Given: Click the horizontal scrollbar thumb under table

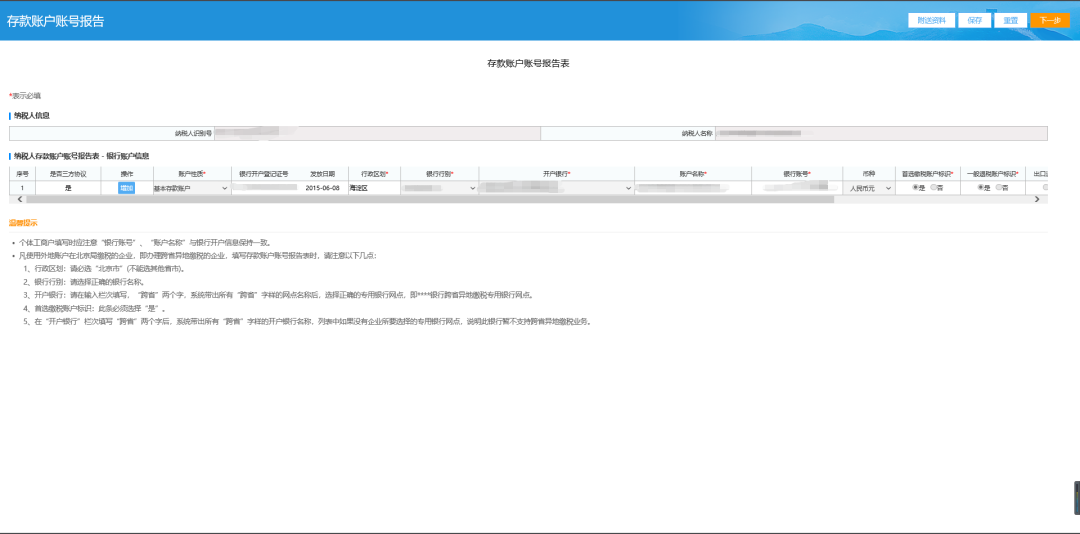Looking at the screenshot, I should click(430, 199).
